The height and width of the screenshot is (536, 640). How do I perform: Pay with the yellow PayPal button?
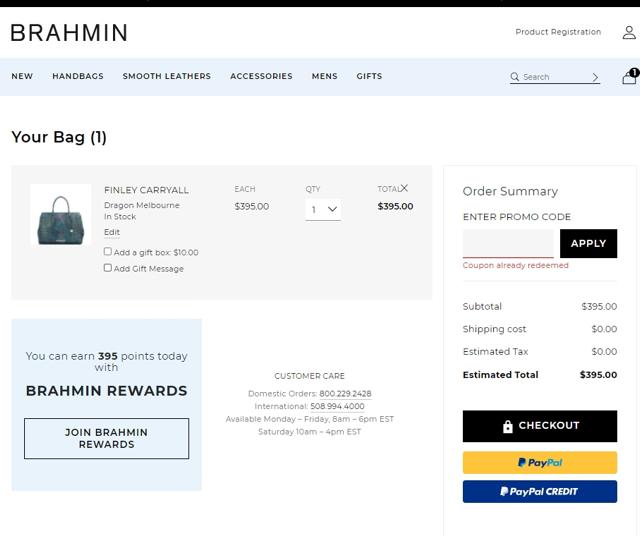click(540, 463)
